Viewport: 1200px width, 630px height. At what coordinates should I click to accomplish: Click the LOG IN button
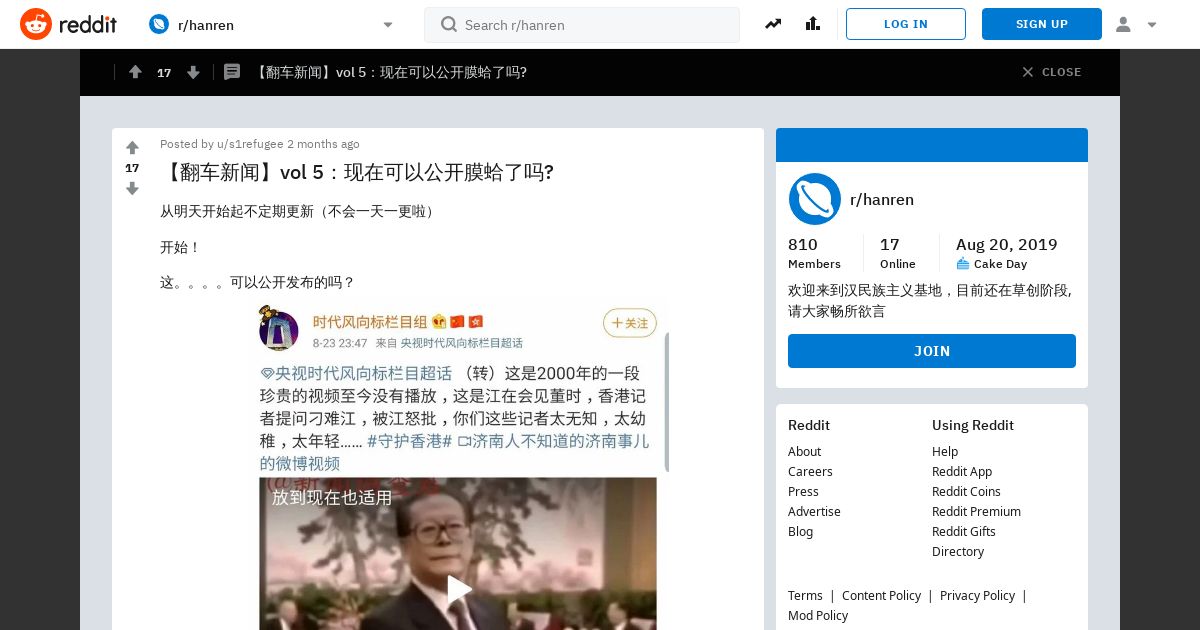pyautogui.click(x=906, y=24)
